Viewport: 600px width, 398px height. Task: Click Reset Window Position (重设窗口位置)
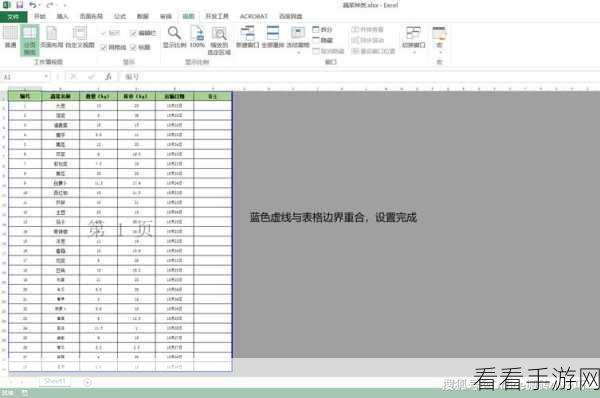373,51
